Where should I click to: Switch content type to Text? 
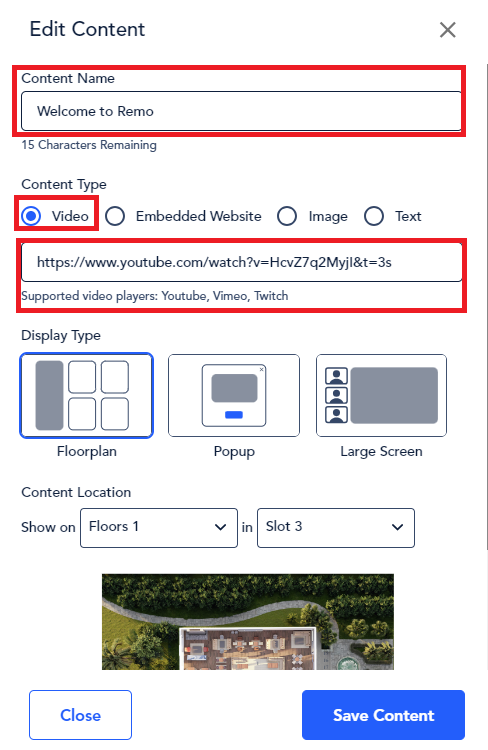coord(374,216)
